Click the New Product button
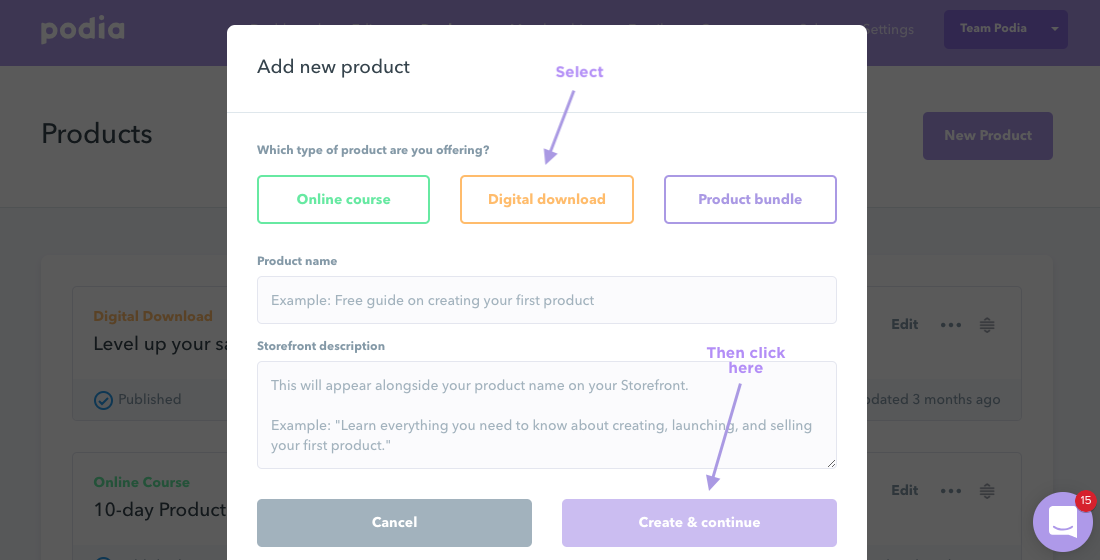 point(988,135)
